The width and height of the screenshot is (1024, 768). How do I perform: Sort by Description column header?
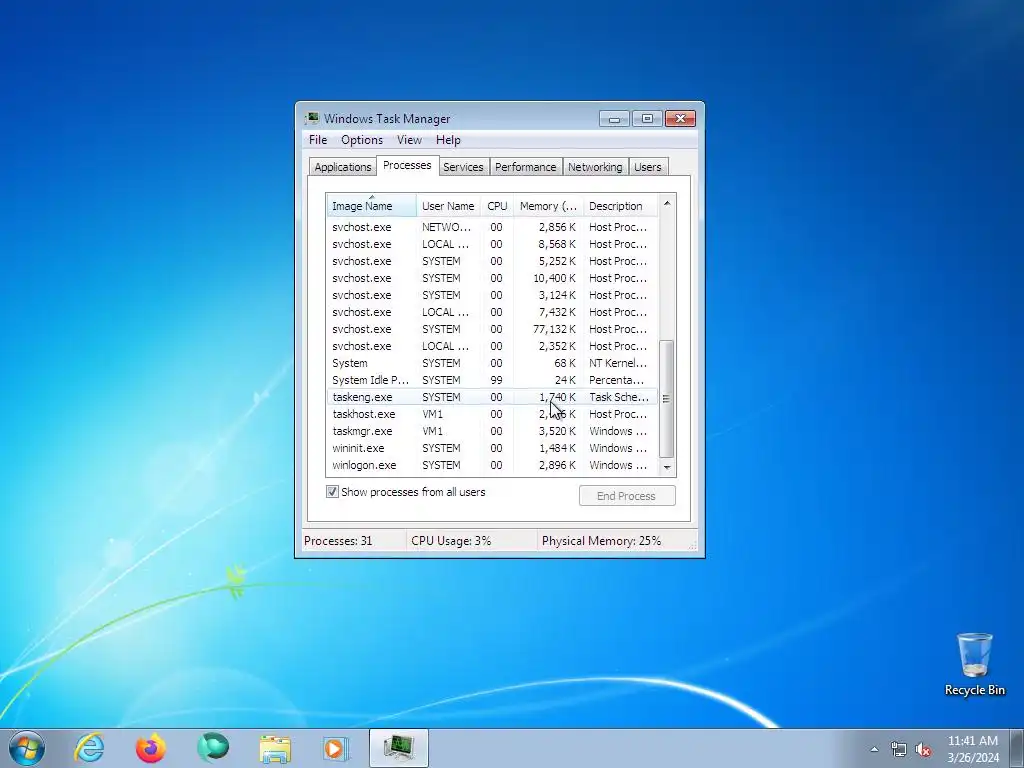620,206
